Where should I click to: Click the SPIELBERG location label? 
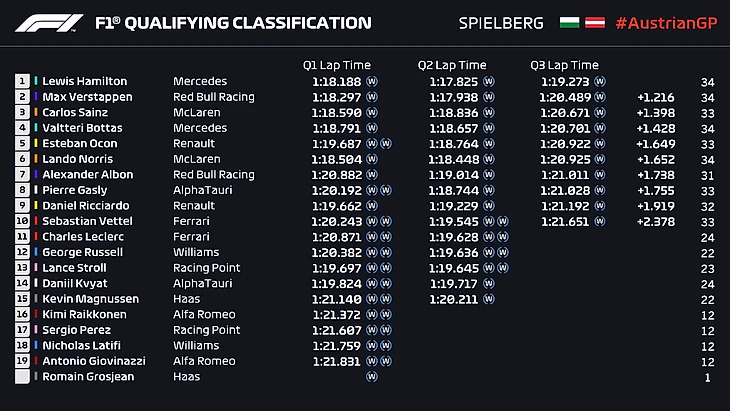point(501,23)
